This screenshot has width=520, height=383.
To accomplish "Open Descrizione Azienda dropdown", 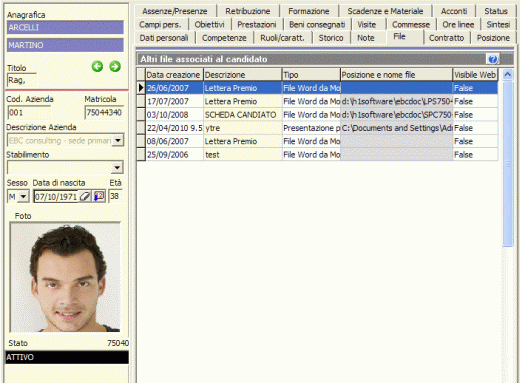I will (118, 140).
